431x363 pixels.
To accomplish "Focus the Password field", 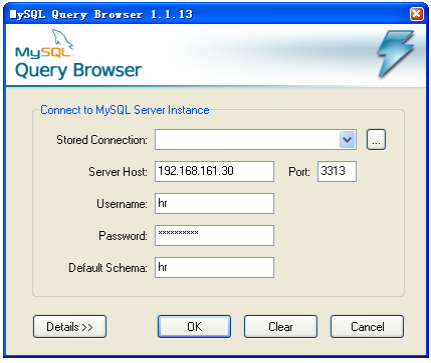I will tap(214, 235).
